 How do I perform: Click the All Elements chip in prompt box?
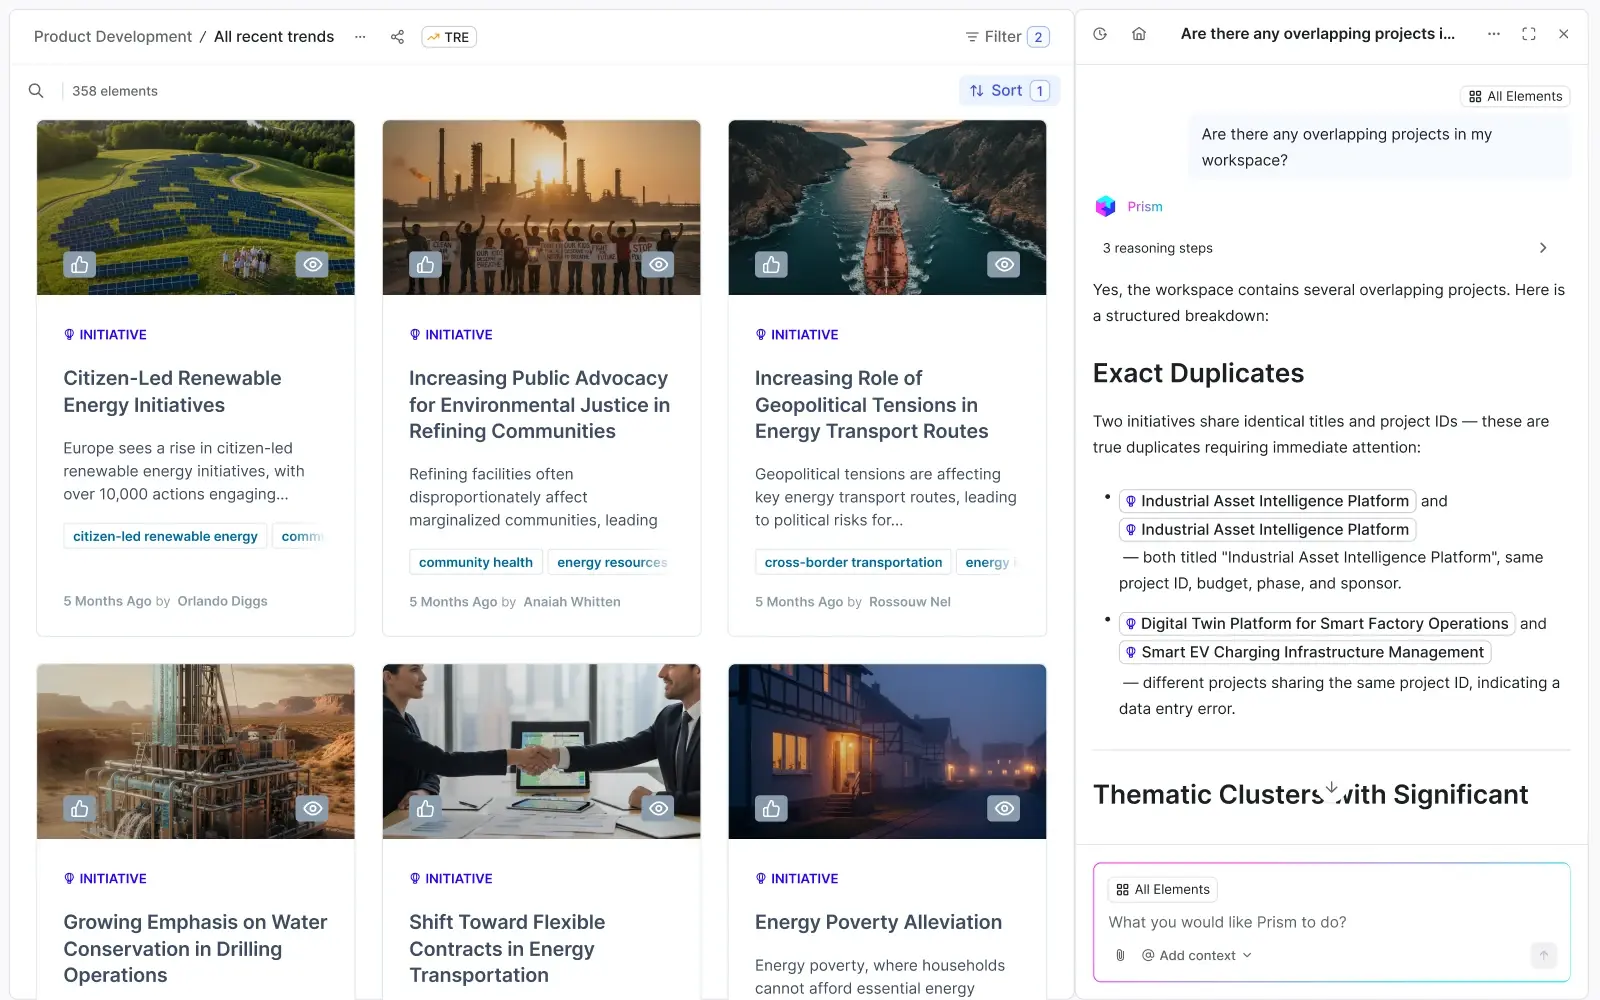point(1163,889)
